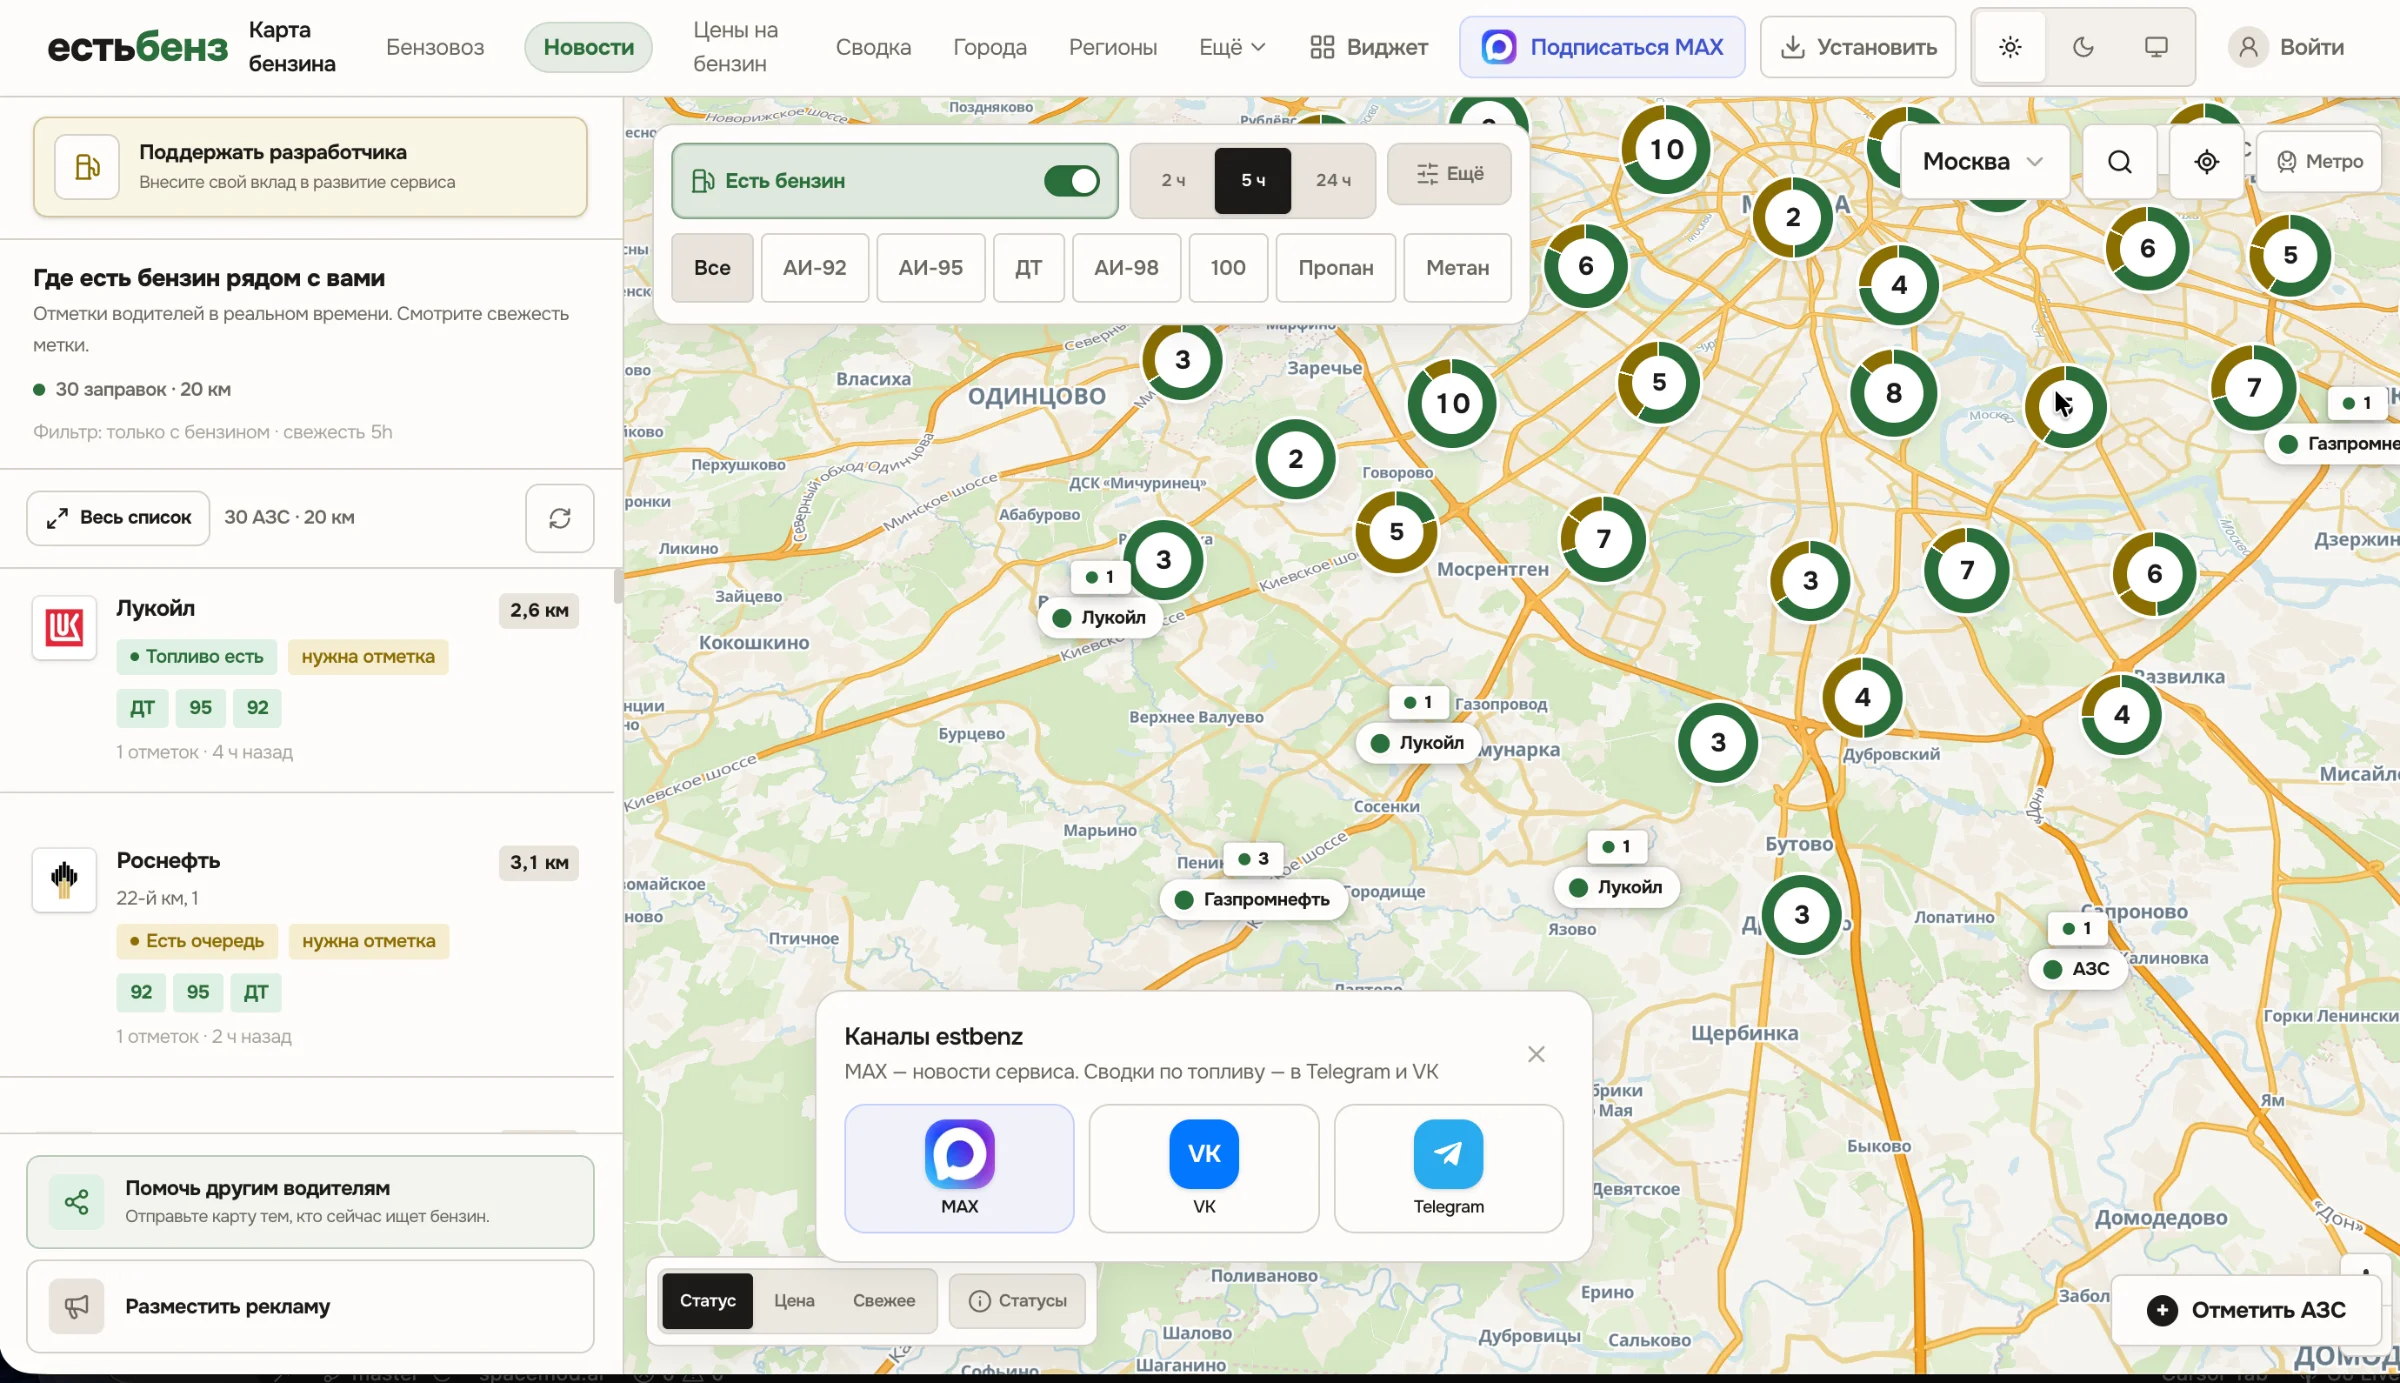Select the 5 ч freshness option
The image size is (2400, 1383).
coord(1253,180)
